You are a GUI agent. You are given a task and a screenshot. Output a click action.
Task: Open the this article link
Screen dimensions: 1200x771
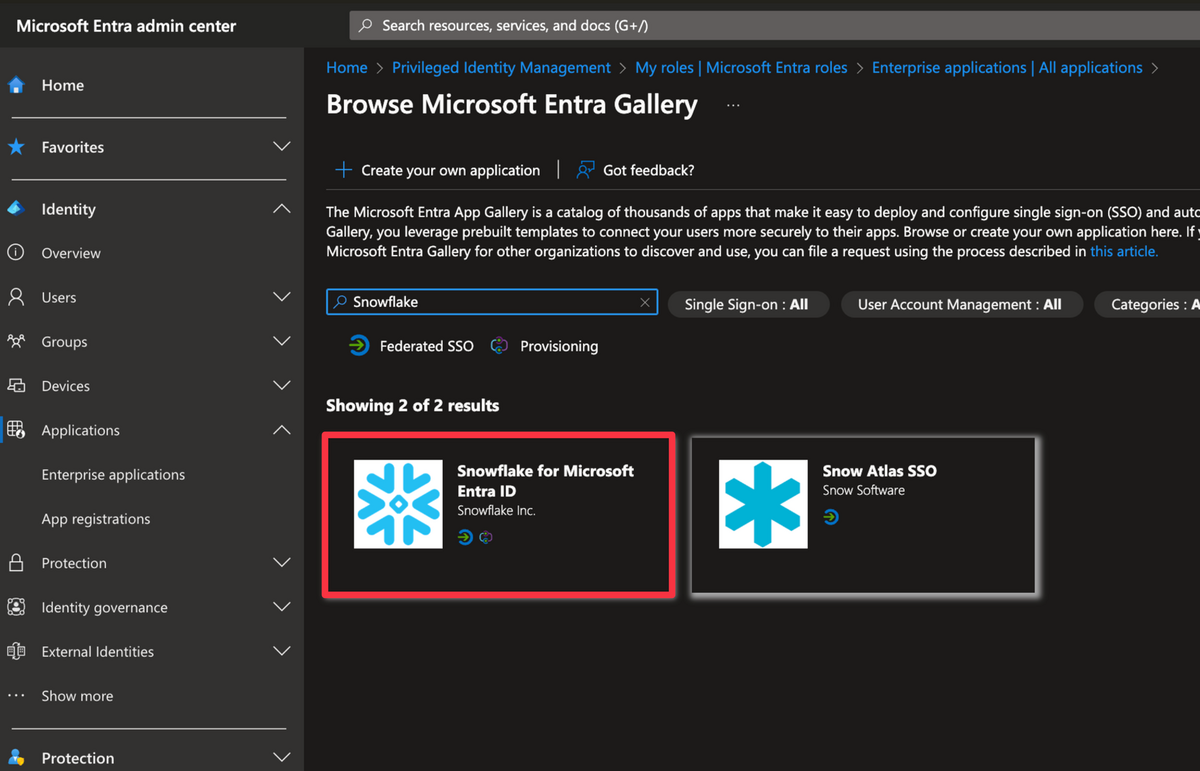click(x=1124, y=251)
